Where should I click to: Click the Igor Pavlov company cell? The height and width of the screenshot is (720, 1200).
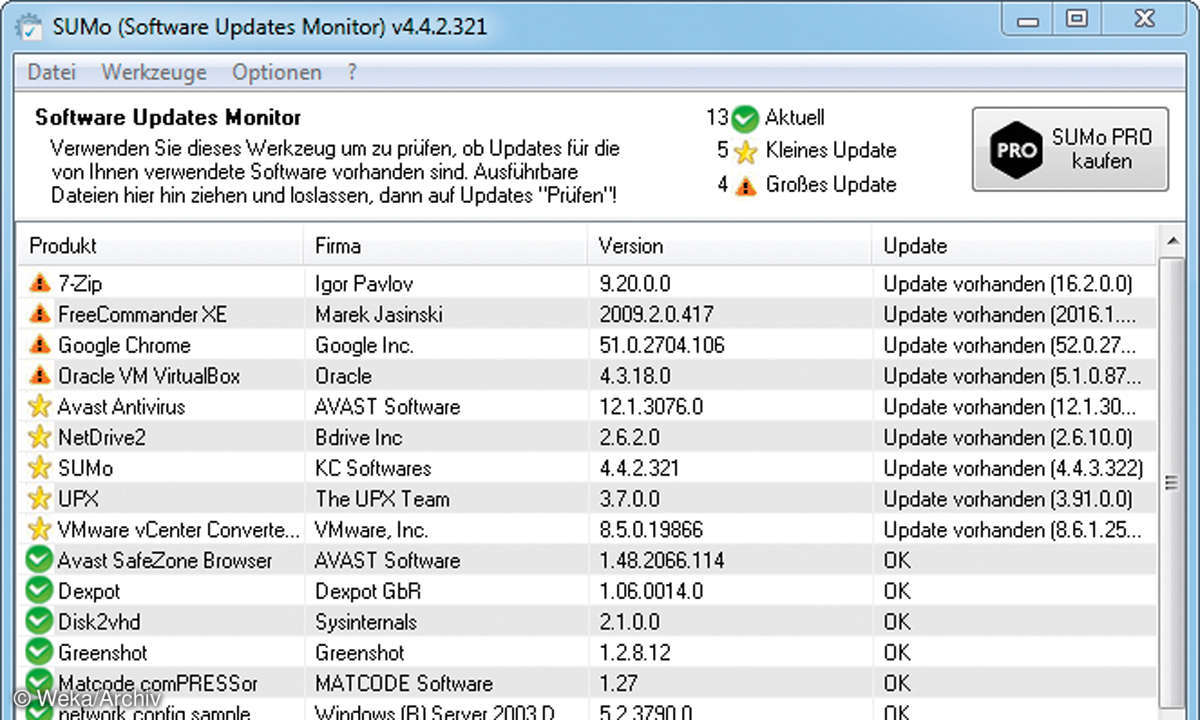(x=364, y=284)
